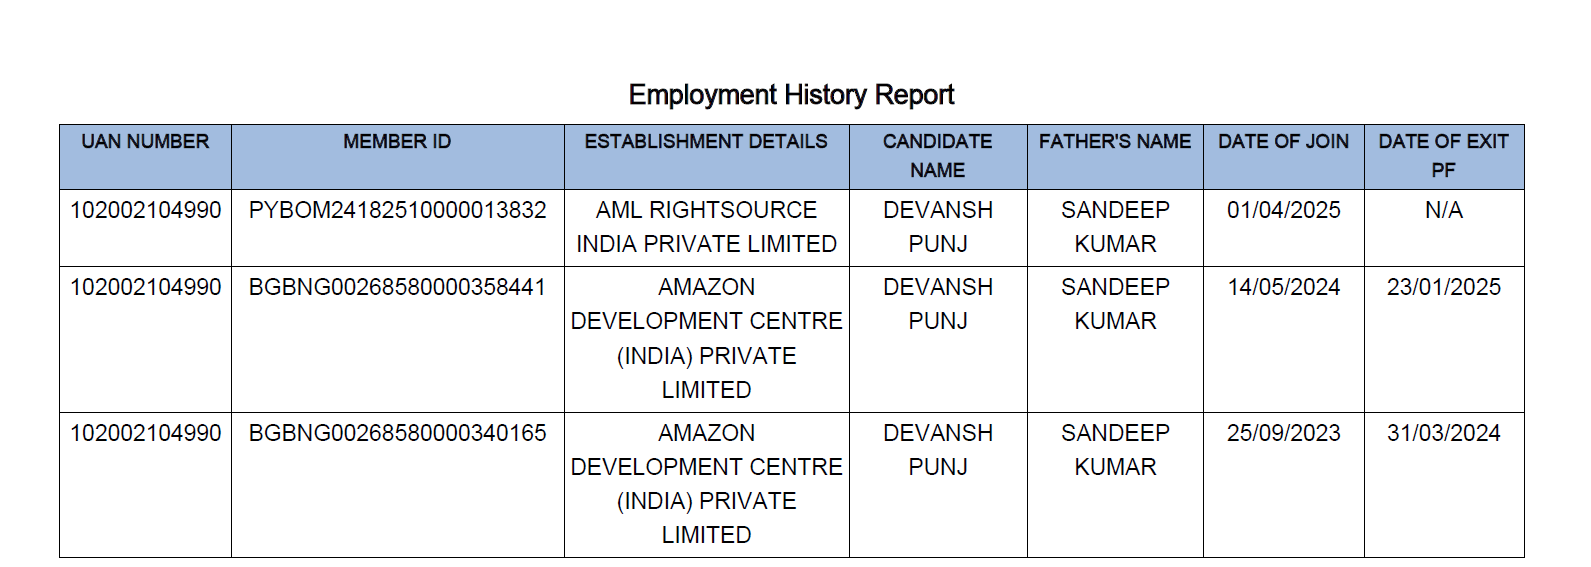
Task: Select member ID BGBNG00268580000358441
Action: click(x=397, y=287)
